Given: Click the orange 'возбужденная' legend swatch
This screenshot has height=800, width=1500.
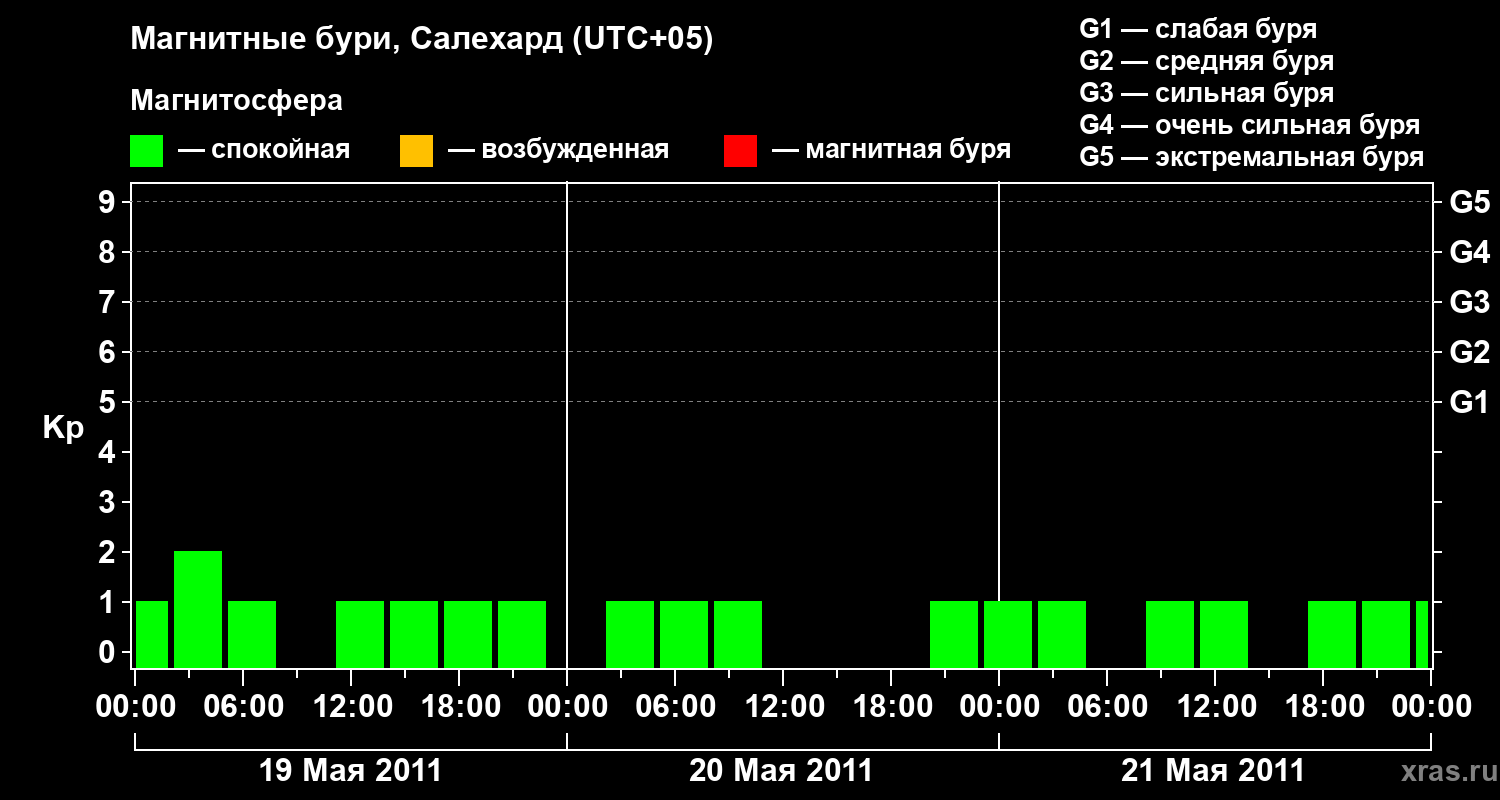Looking at the screenshot, I should click(416, 151).
